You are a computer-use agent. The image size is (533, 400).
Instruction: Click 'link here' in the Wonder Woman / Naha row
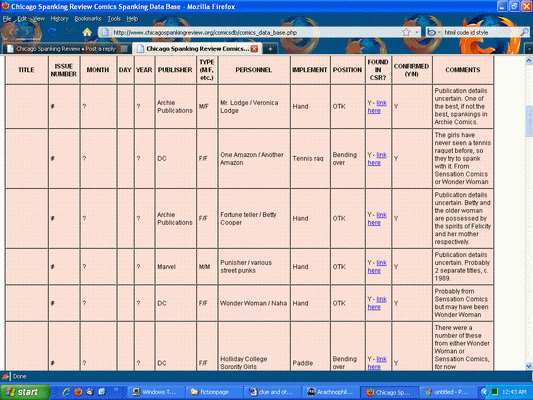(x=377, y=303)
